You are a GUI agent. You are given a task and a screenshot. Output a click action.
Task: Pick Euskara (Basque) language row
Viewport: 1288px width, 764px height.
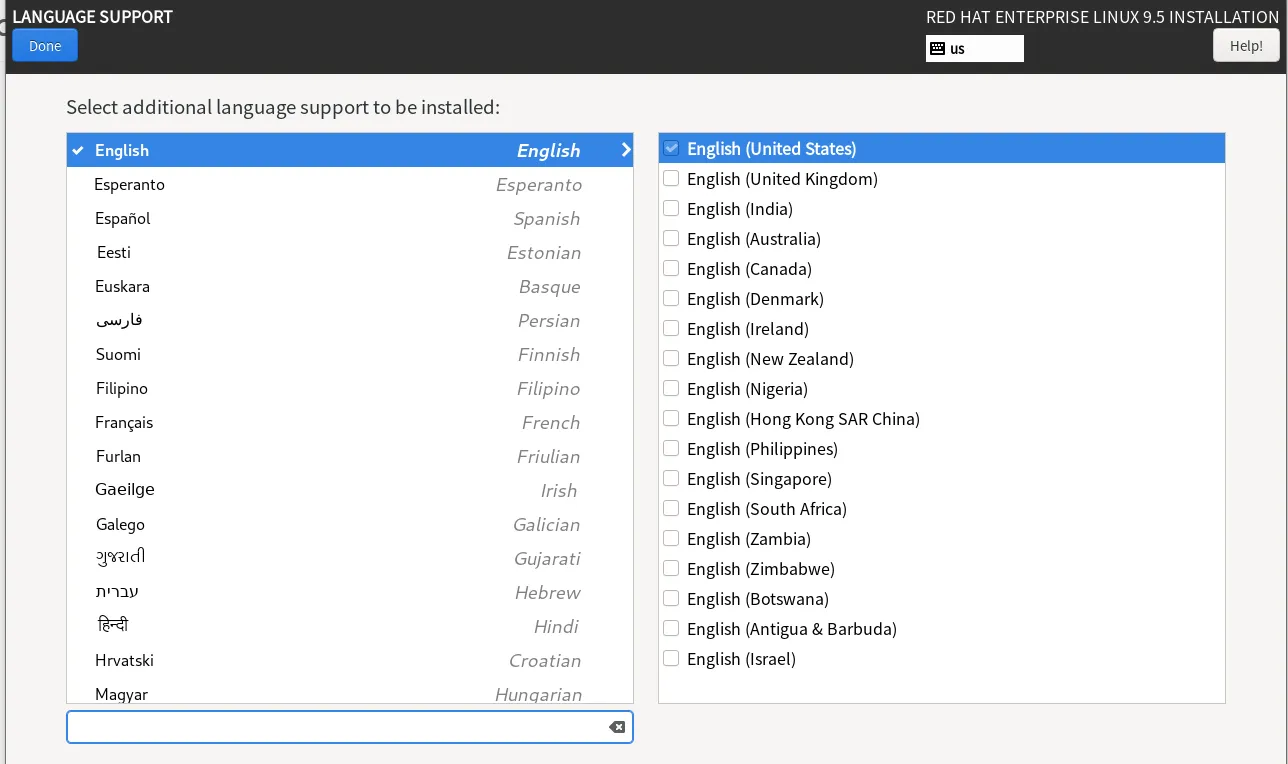[x=350, y=286]
